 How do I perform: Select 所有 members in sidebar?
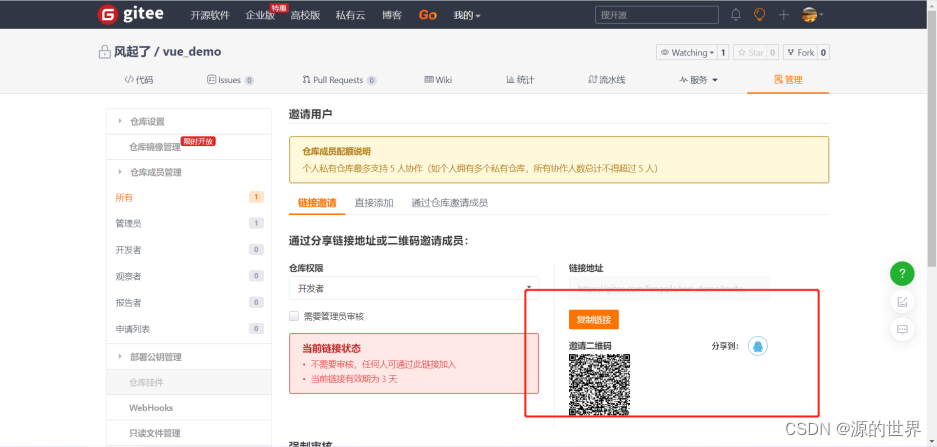click(124, 197)
